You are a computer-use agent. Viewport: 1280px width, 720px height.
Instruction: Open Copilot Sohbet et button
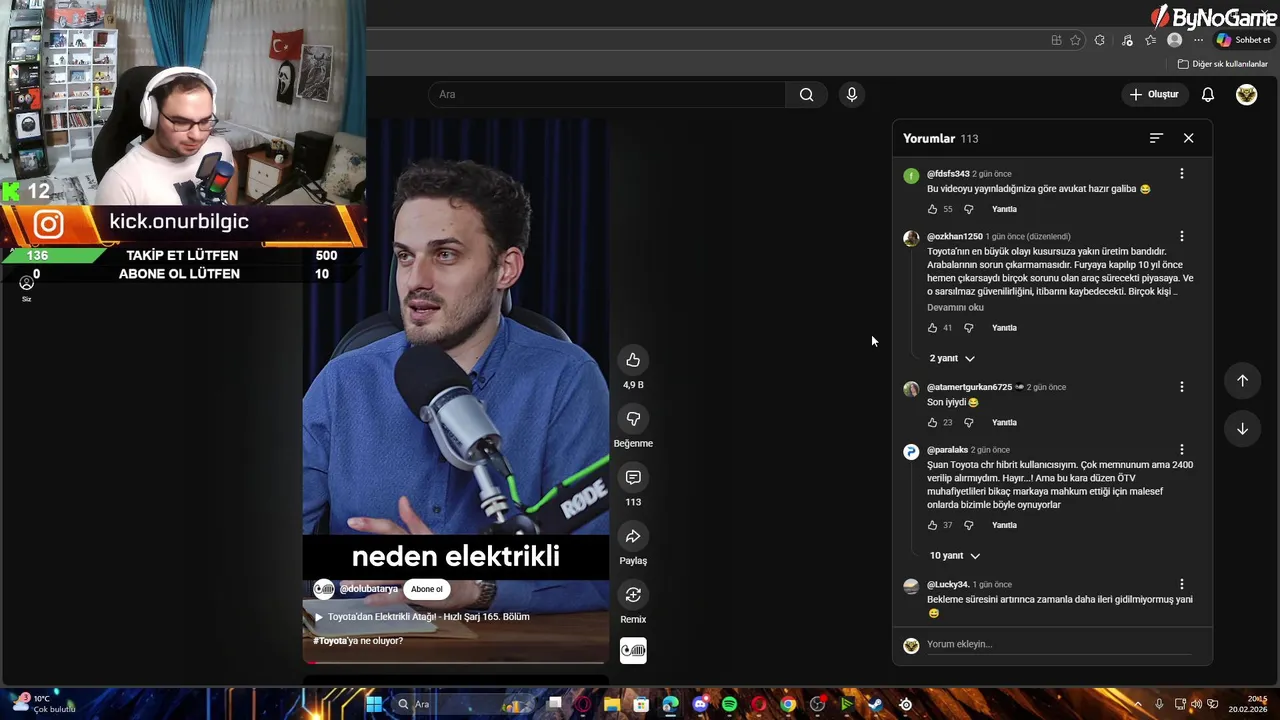tap(1243, 40)
